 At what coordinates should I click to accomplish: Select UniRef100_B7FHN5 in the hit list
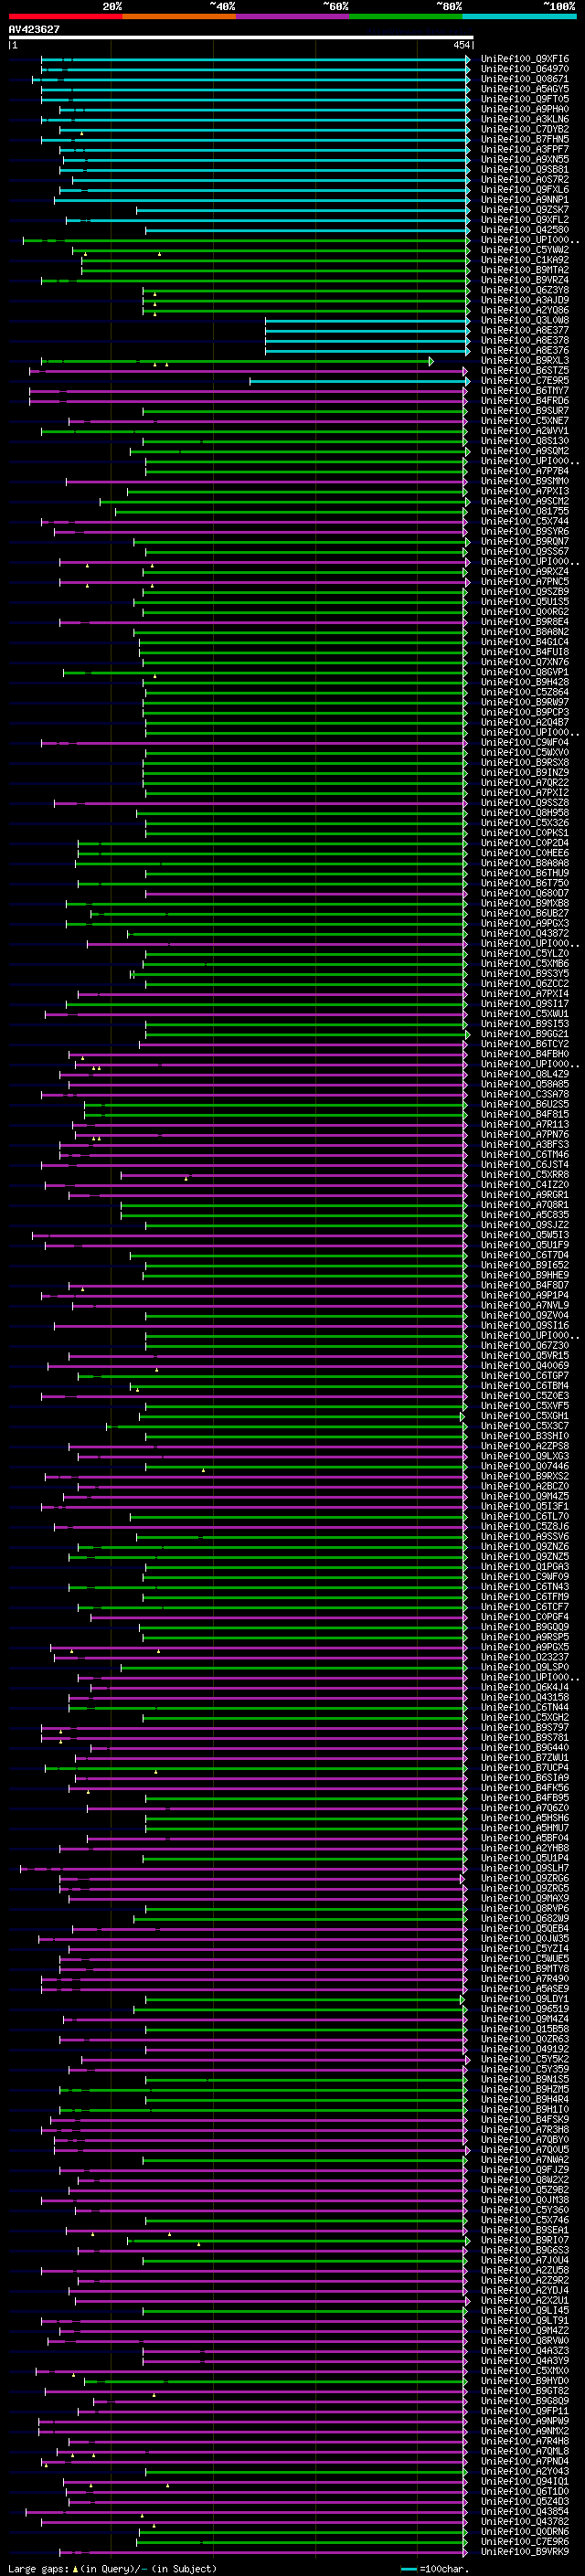point(525,139)
